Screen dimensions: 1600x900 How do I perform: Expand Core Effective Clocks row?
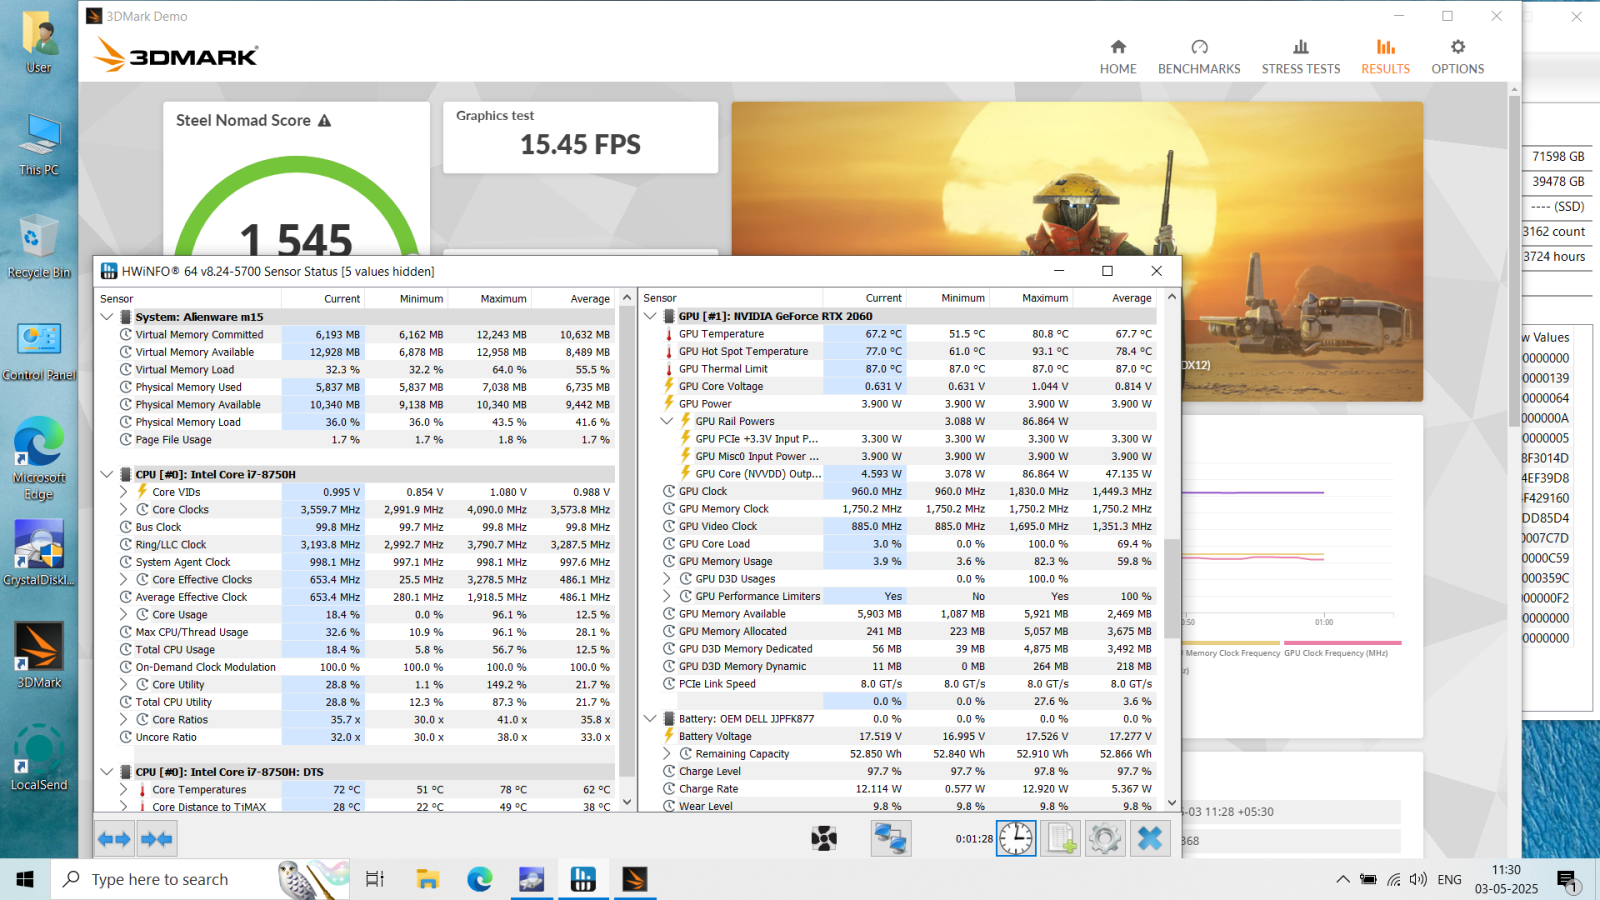(x=124, y=580)
